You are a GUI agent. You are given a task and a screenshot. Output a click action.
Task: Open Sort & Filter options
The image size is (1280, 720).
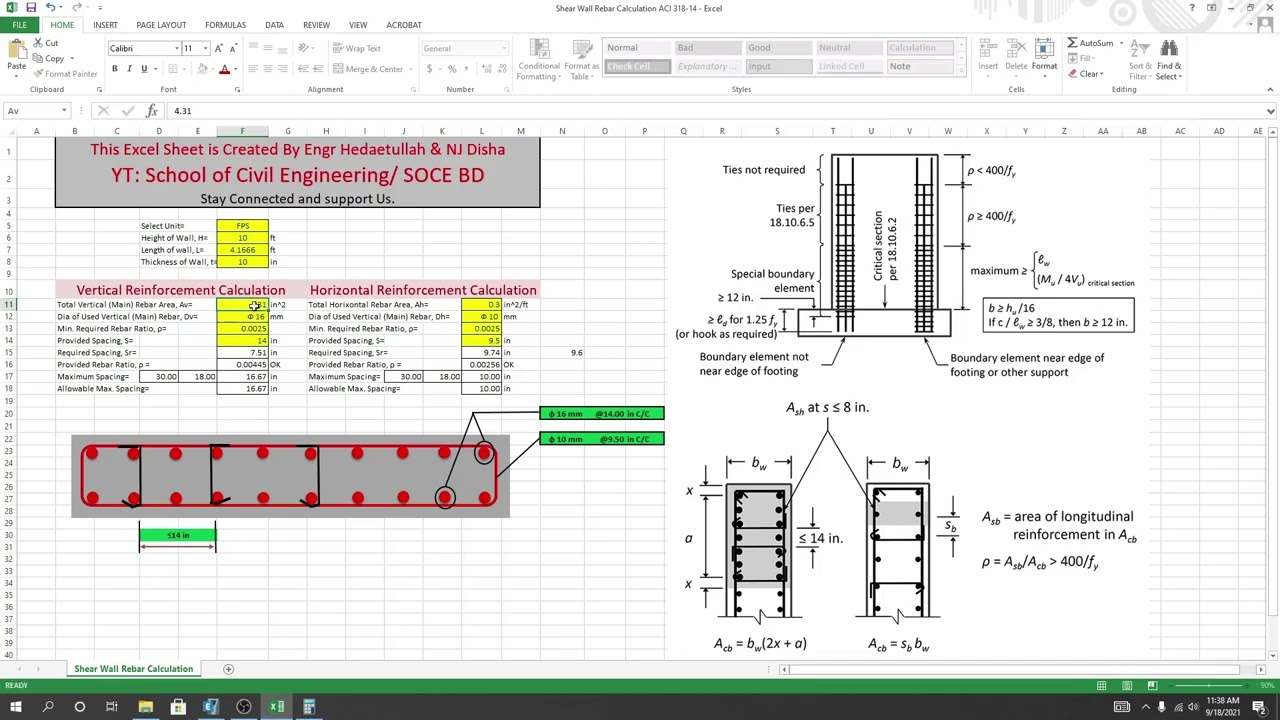1140,61
